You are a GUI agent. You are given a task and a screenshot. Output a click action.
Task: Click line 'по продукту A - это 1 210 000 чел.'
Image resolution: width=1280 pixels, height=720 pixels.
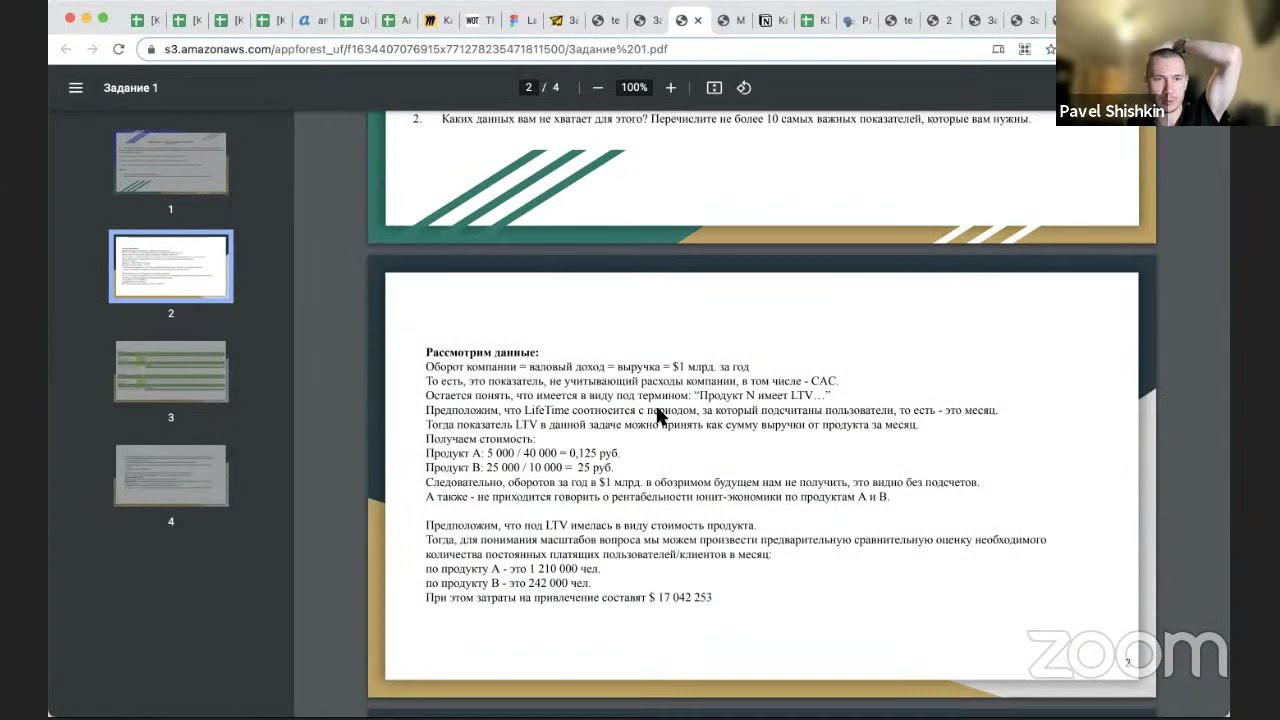pyautogui.click(x=513, y=569)
